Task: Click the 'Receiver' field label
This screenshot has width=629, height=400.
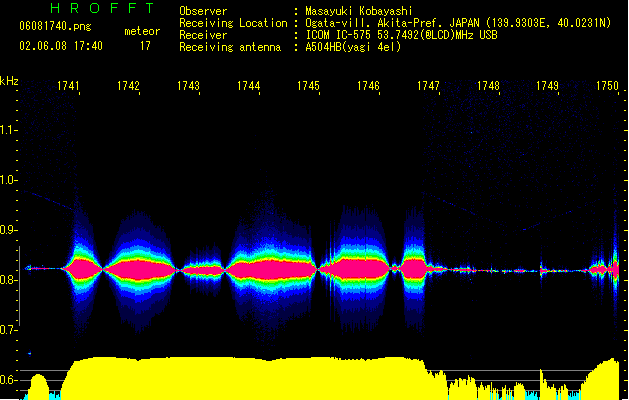Action: tap(203, 35)
